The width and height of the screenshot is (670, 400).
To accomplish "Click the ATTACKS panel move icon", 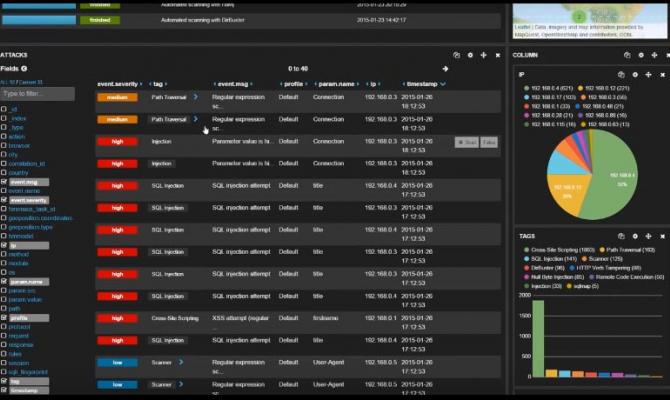I will pyautogui.click(x=484, y=55).
